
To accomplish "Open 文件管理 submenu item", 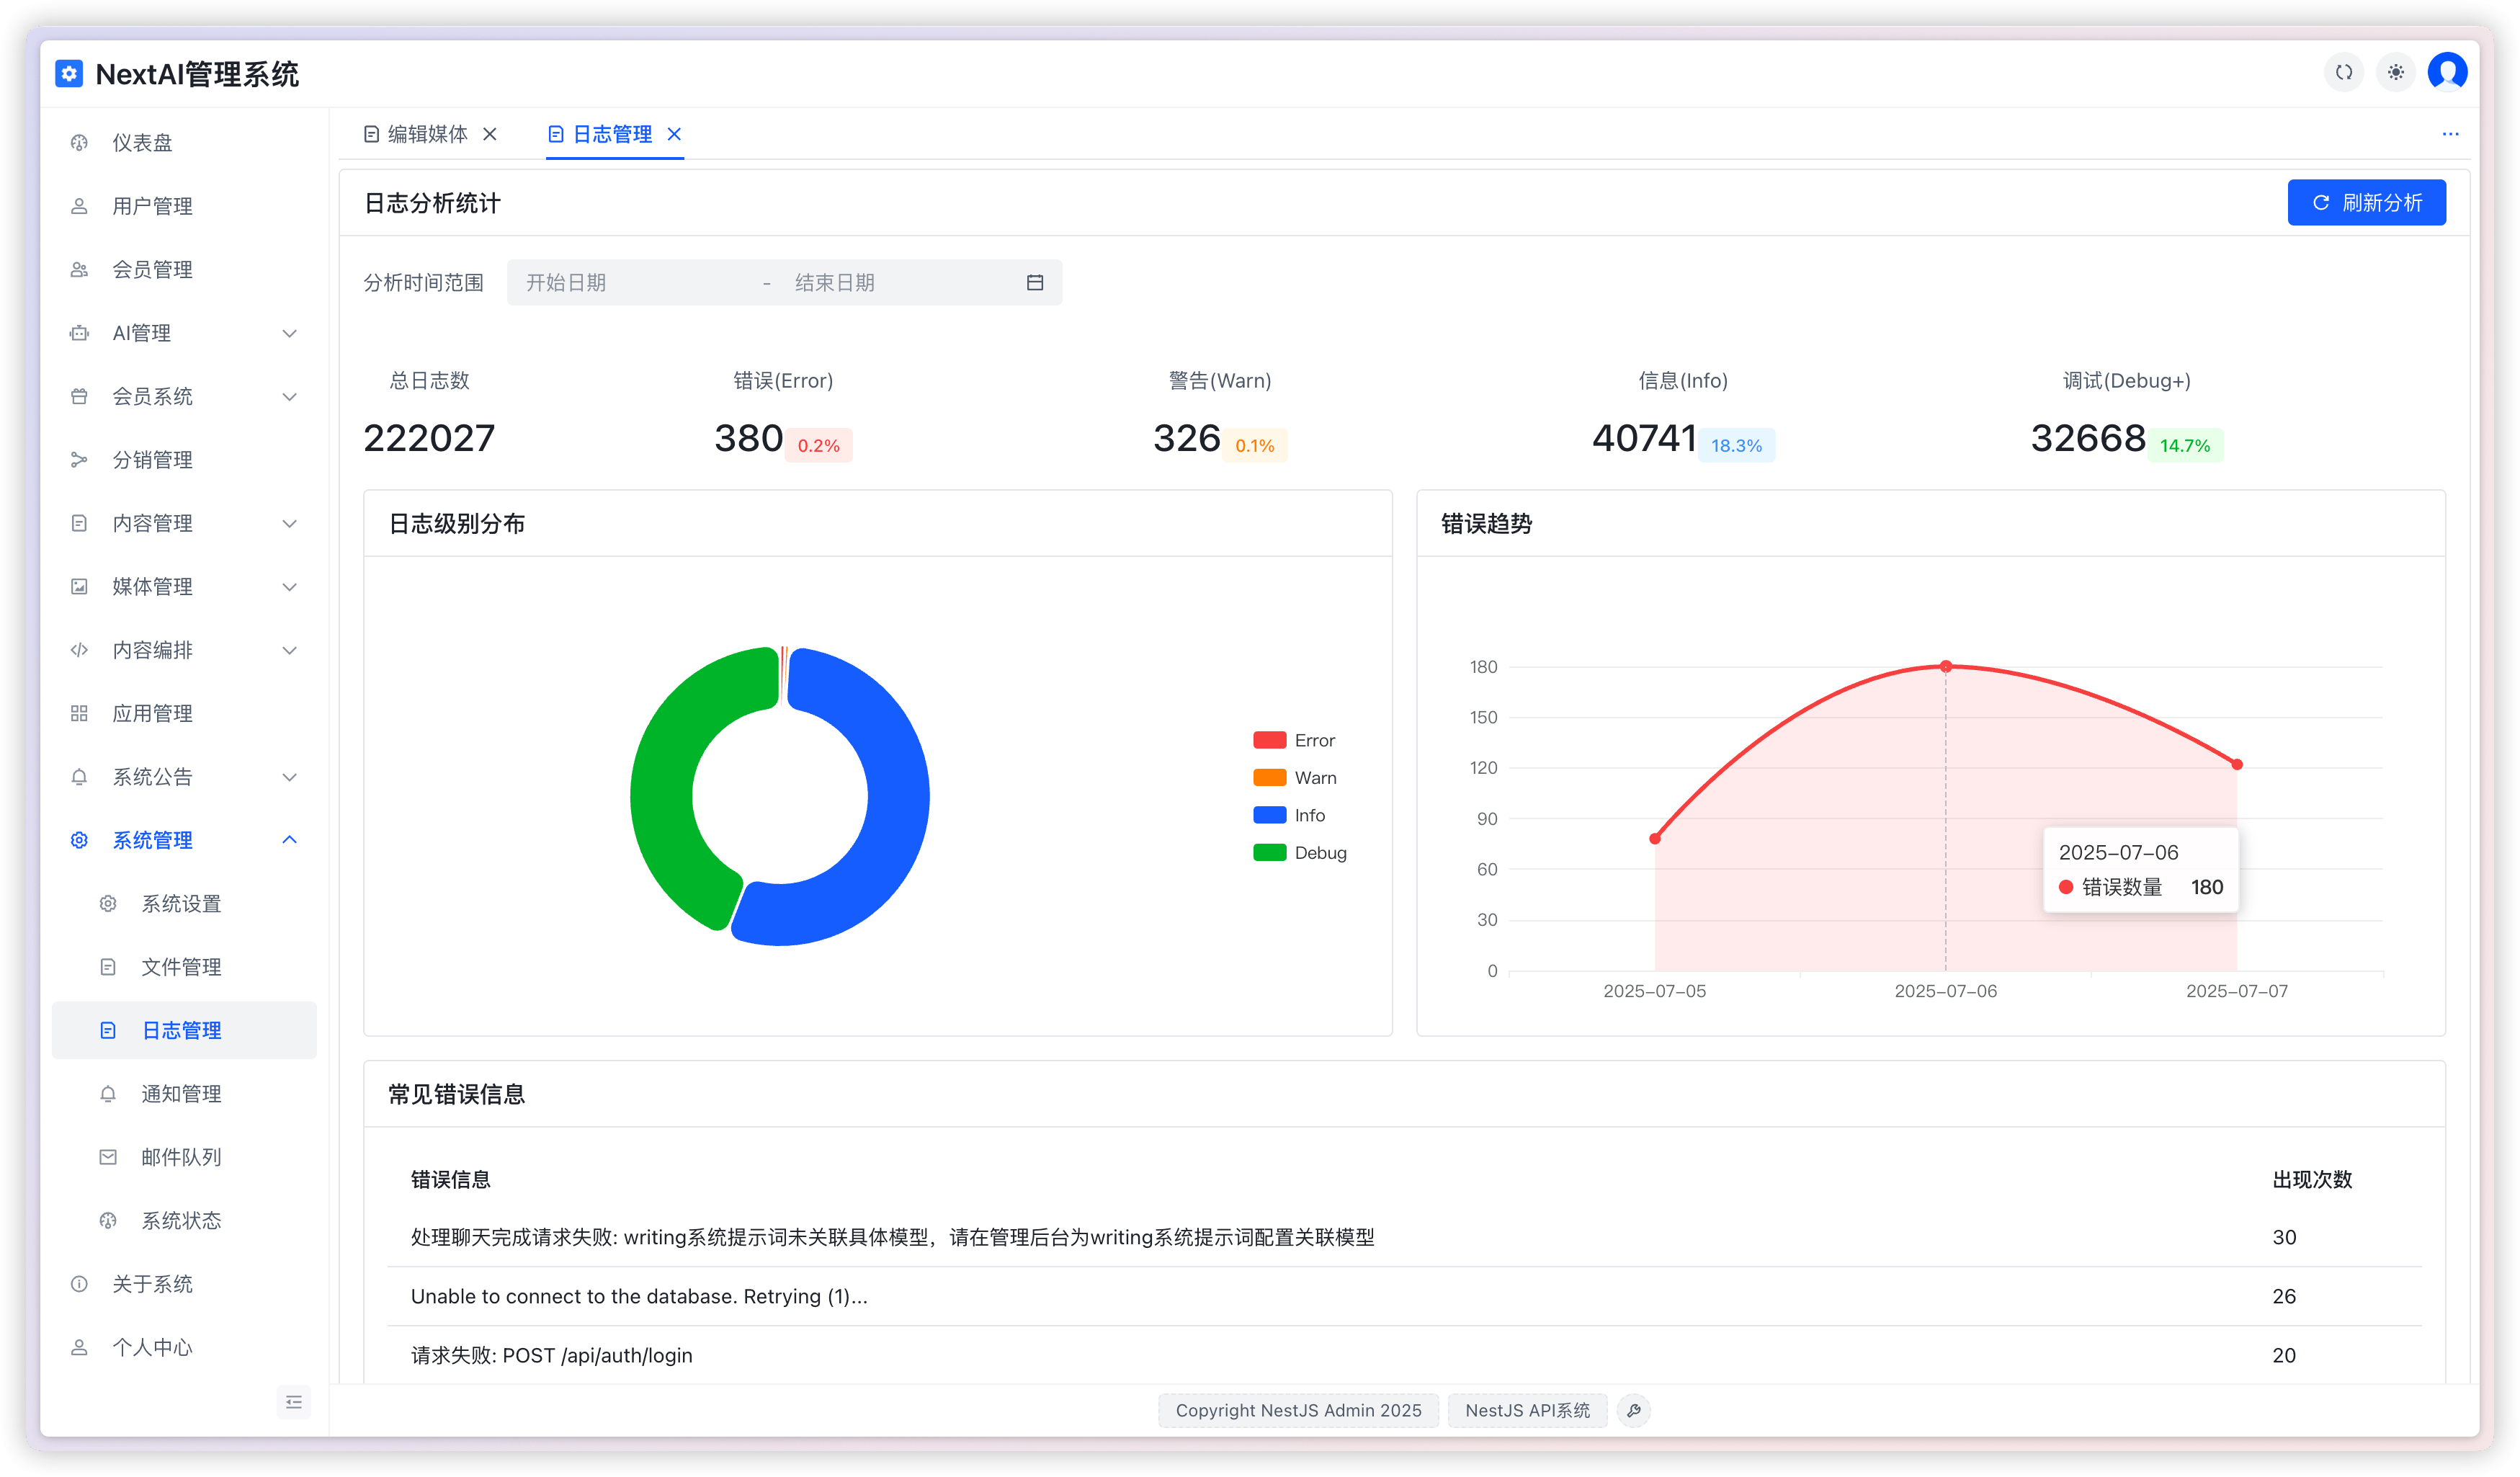I will [184, 967].
